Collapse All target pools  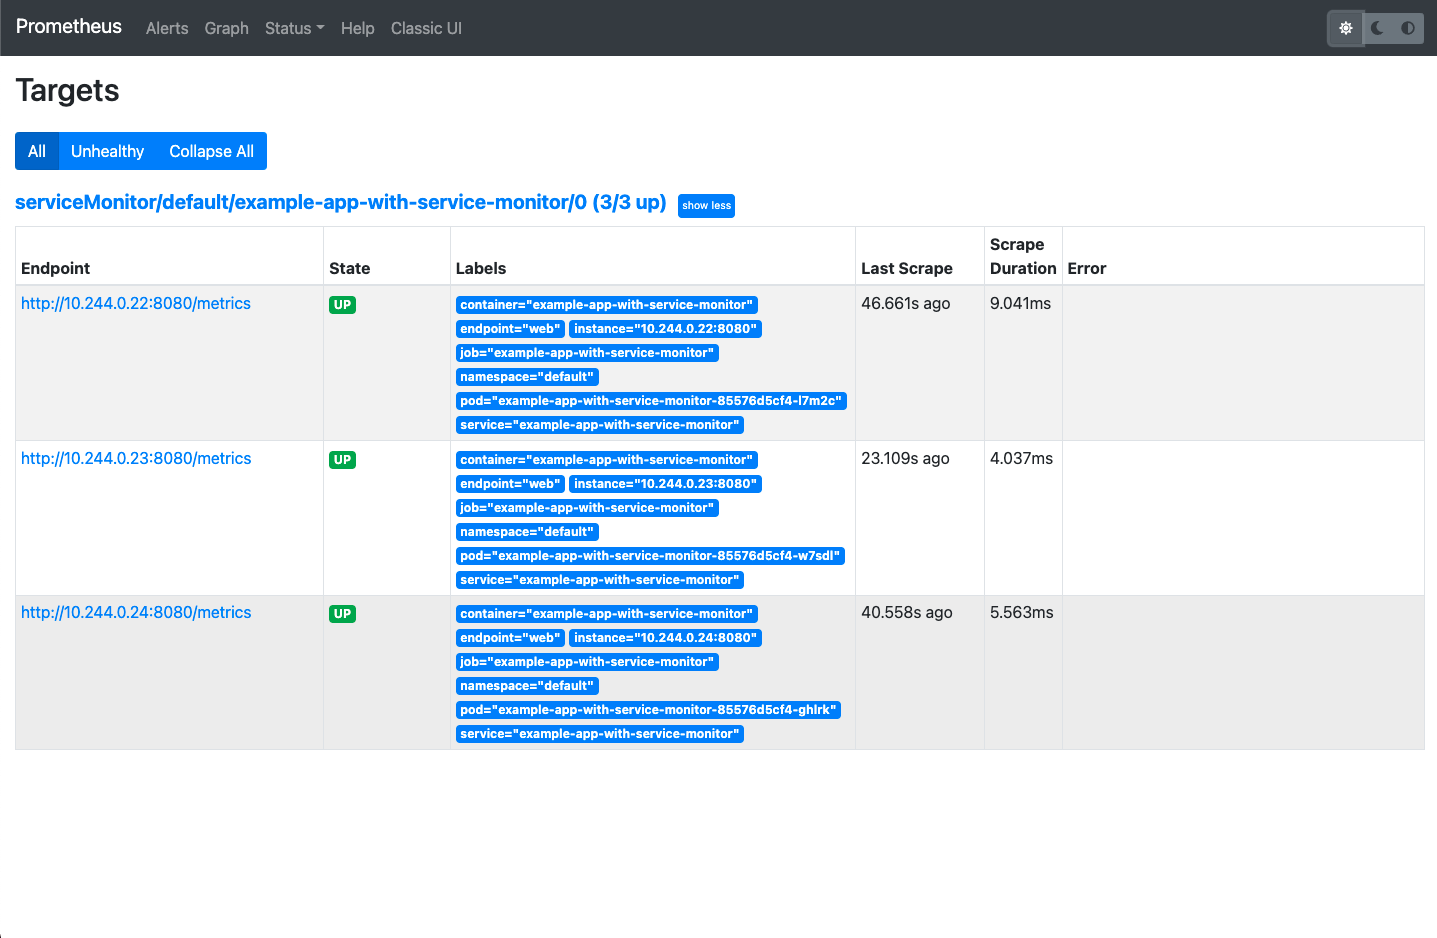click(211, 151)
